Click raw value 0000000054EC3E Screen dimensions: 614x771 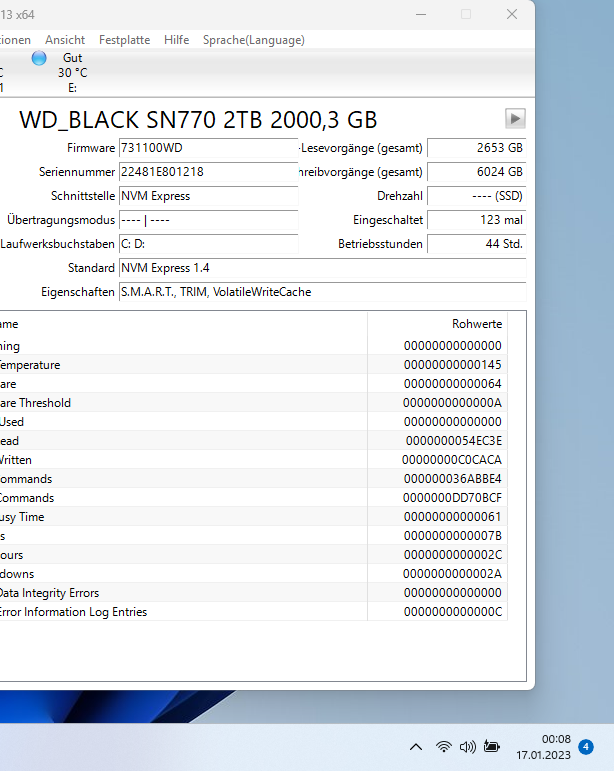[x=454, y=441]
